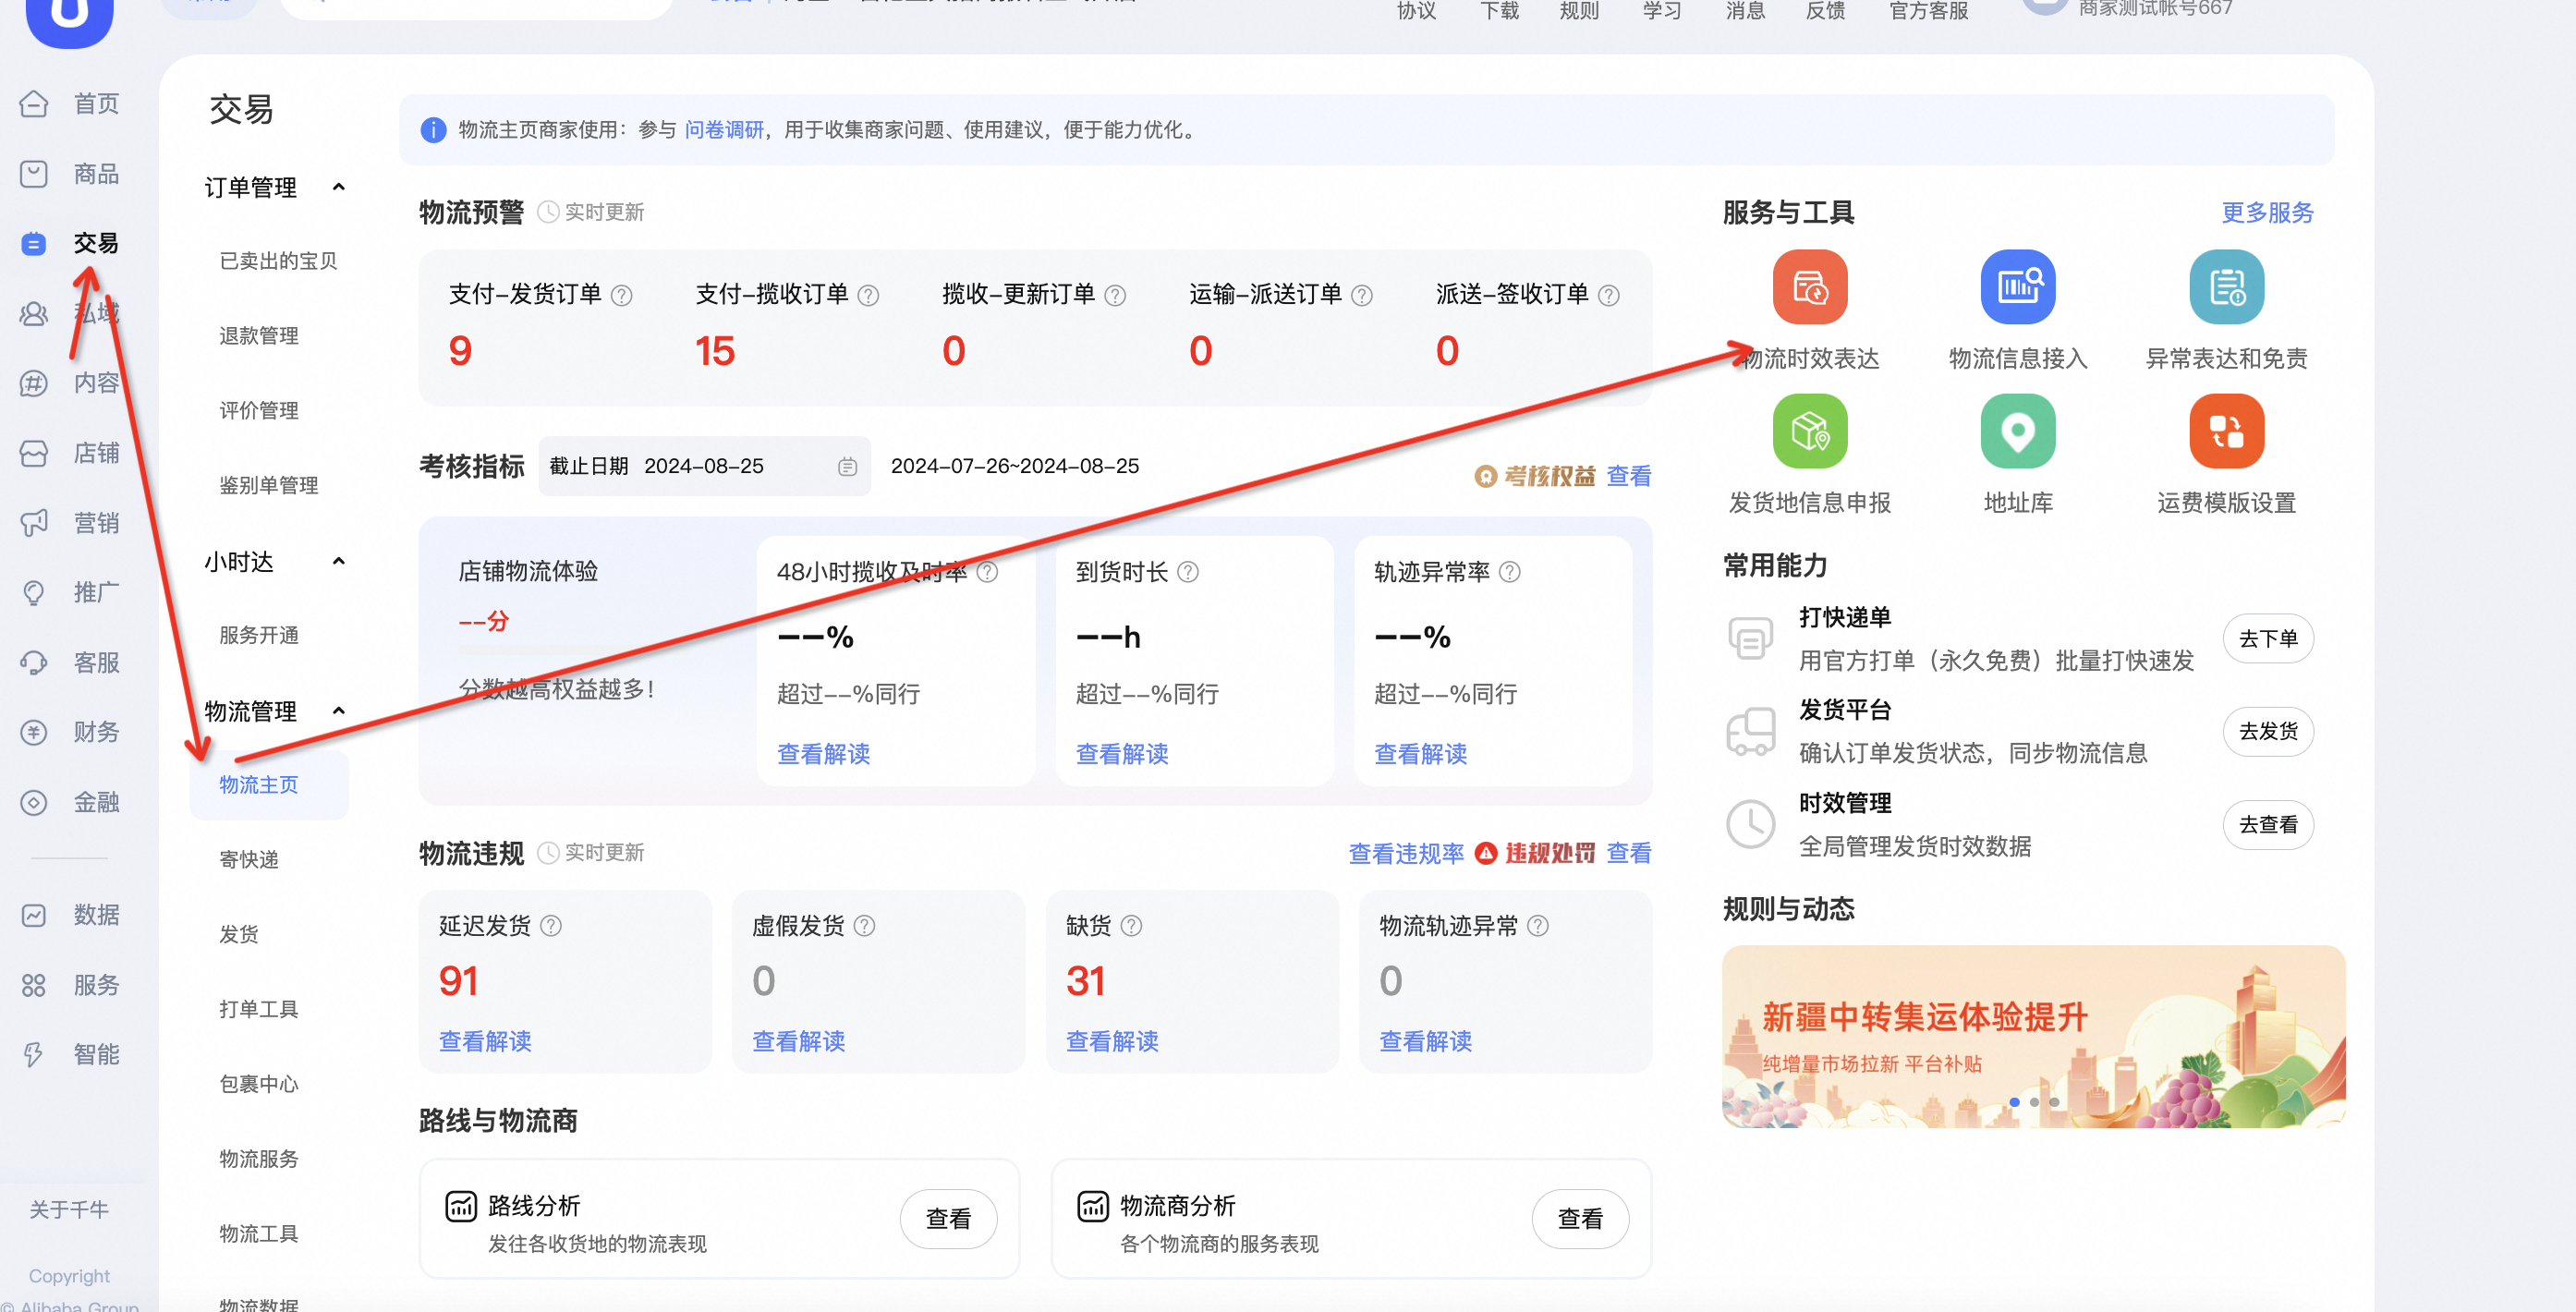Open the 发货地信息申报 service icon

[x=1809, y=431]
